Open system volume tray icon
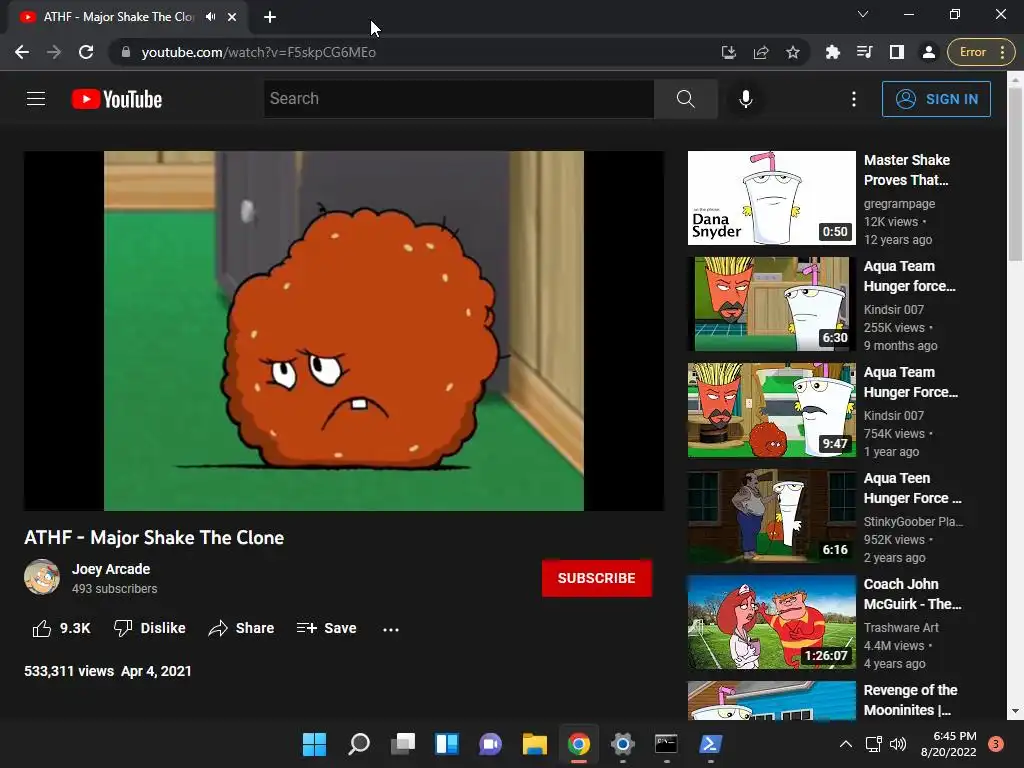The width and height of the screenshot is (1024, 768). (x=898, y=744)
